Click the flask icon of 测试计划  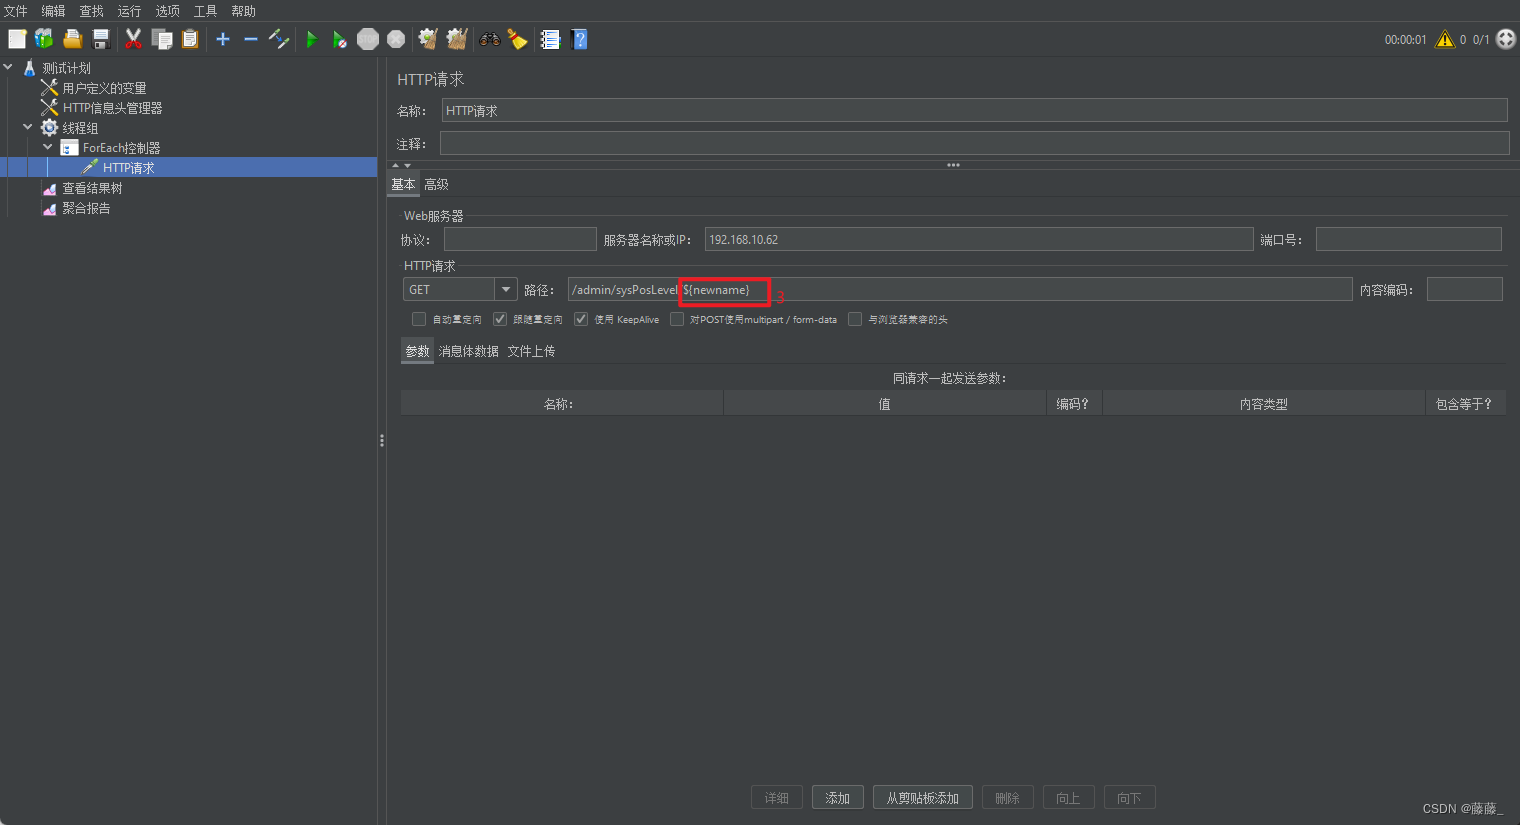click(29, 68)
